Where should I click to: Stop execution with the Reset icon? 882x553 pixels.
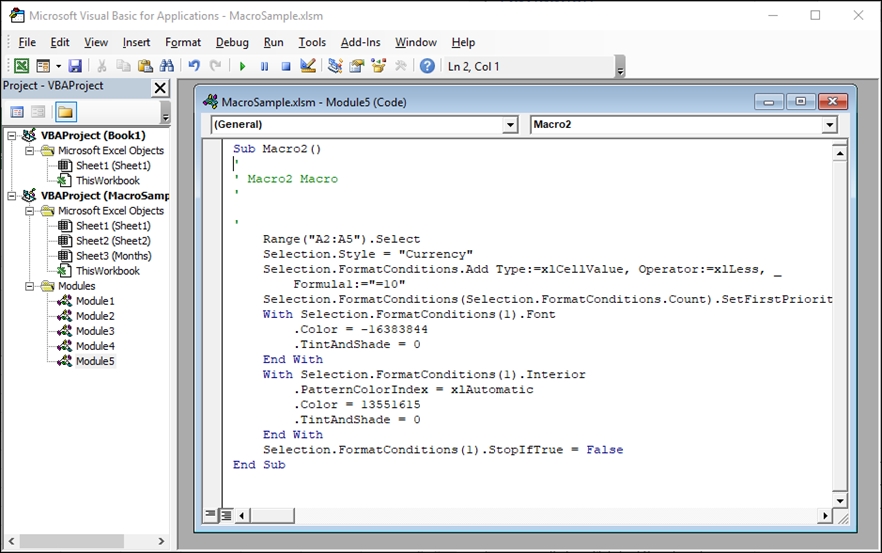point(286,66)
